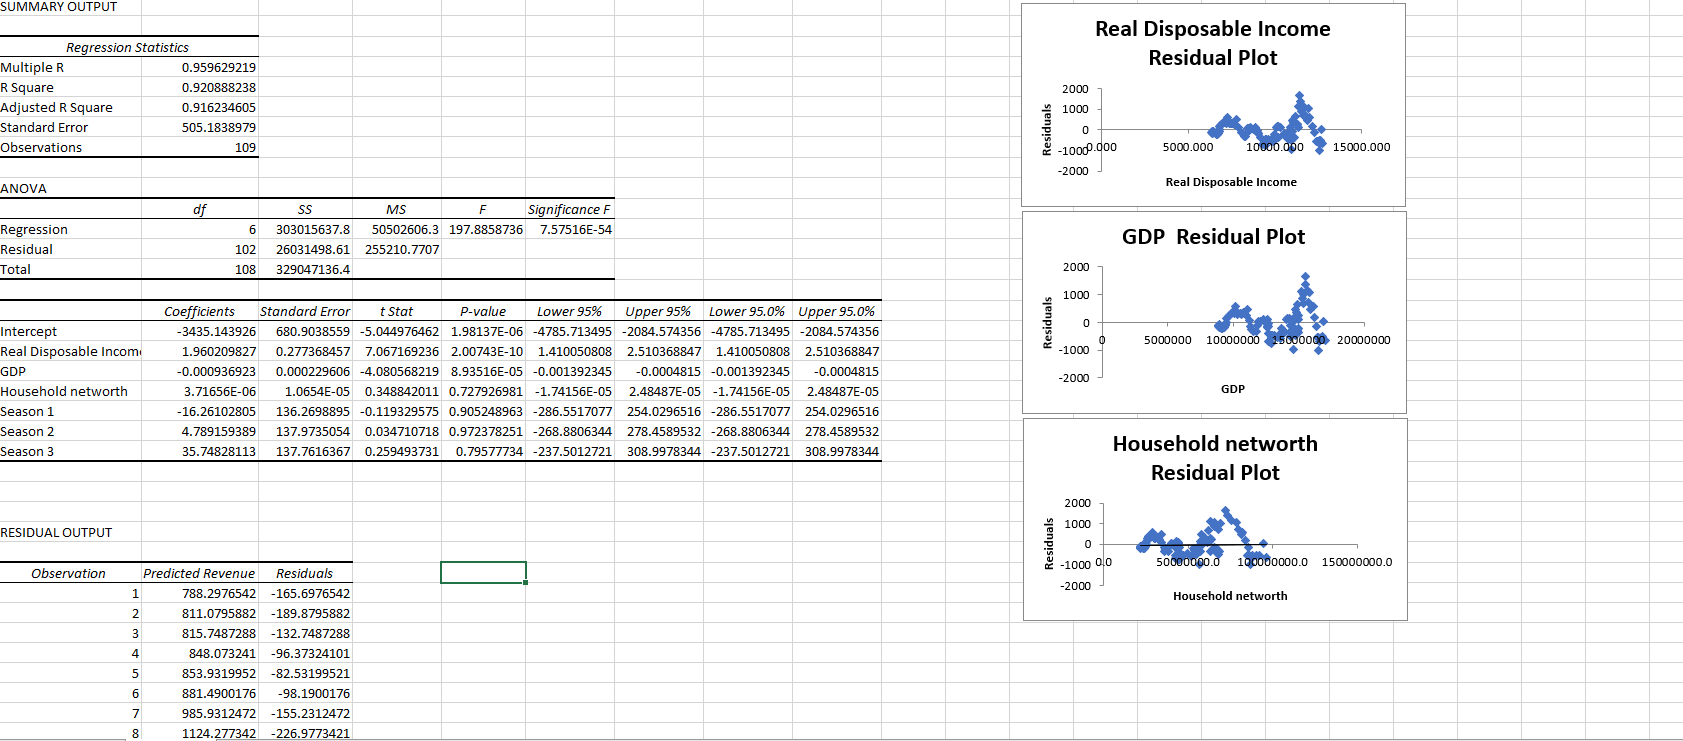Click the Household networth row label
Viewport: 1683px width, 741px height.
[64, 392]
